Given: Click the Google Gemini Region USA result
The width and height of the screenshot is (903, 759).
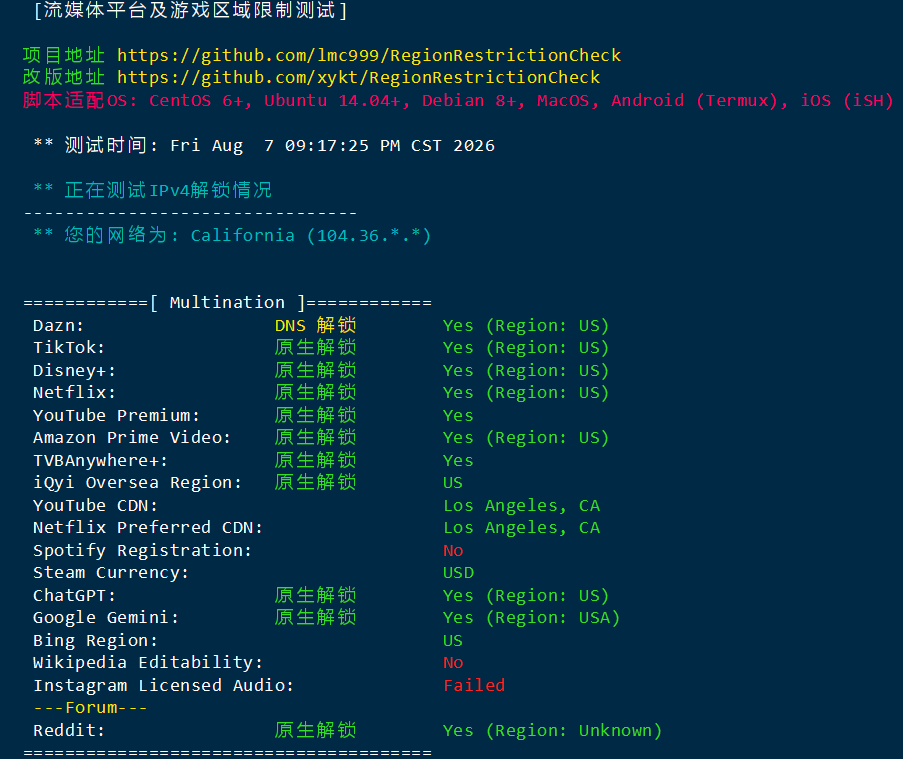Looking at the screenshot, I should pyautogui.click(x=531, y=617).
